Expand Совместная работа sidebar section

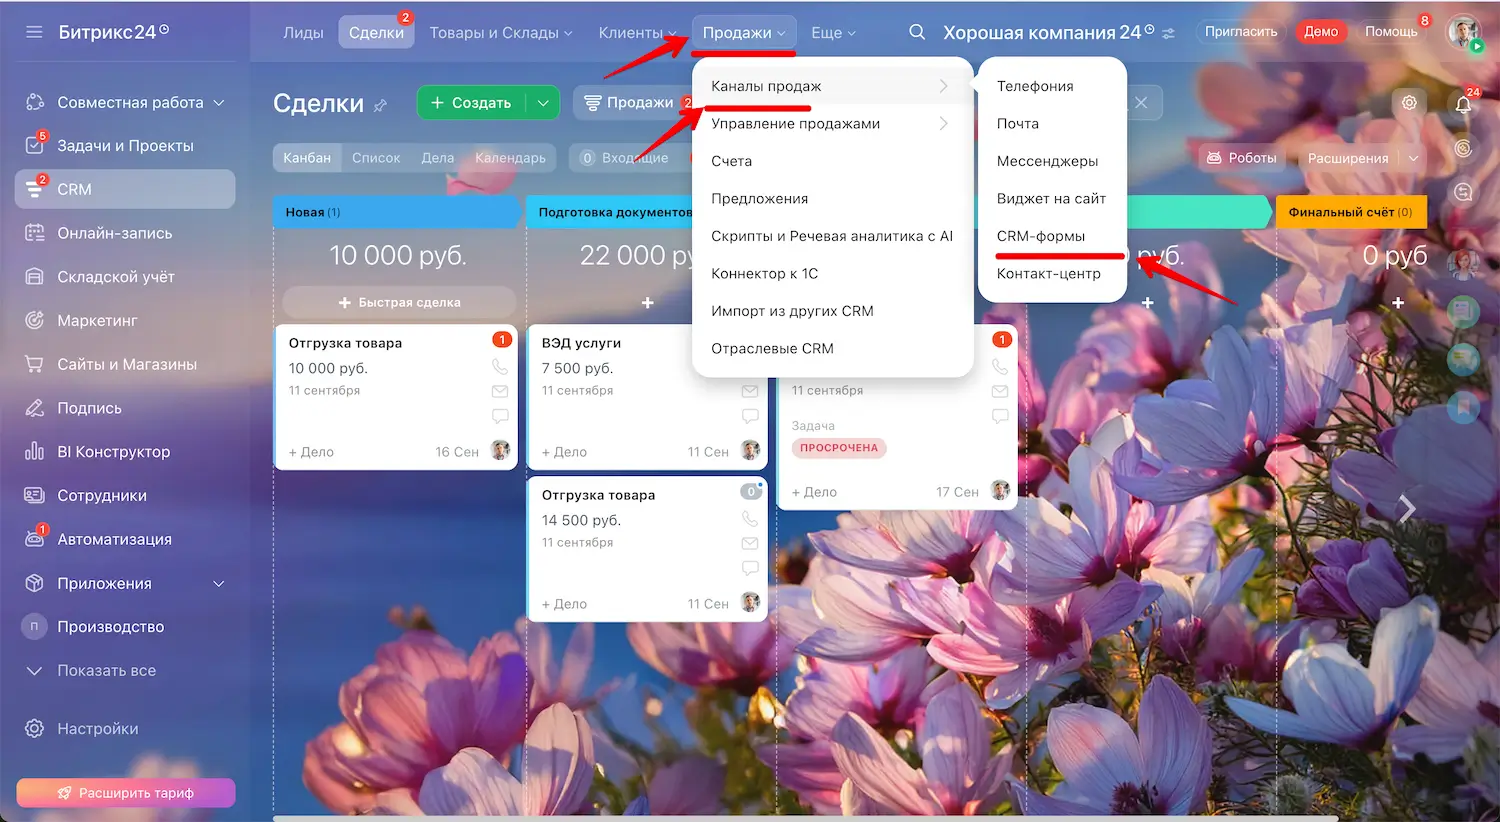click(x=219, y=102)
